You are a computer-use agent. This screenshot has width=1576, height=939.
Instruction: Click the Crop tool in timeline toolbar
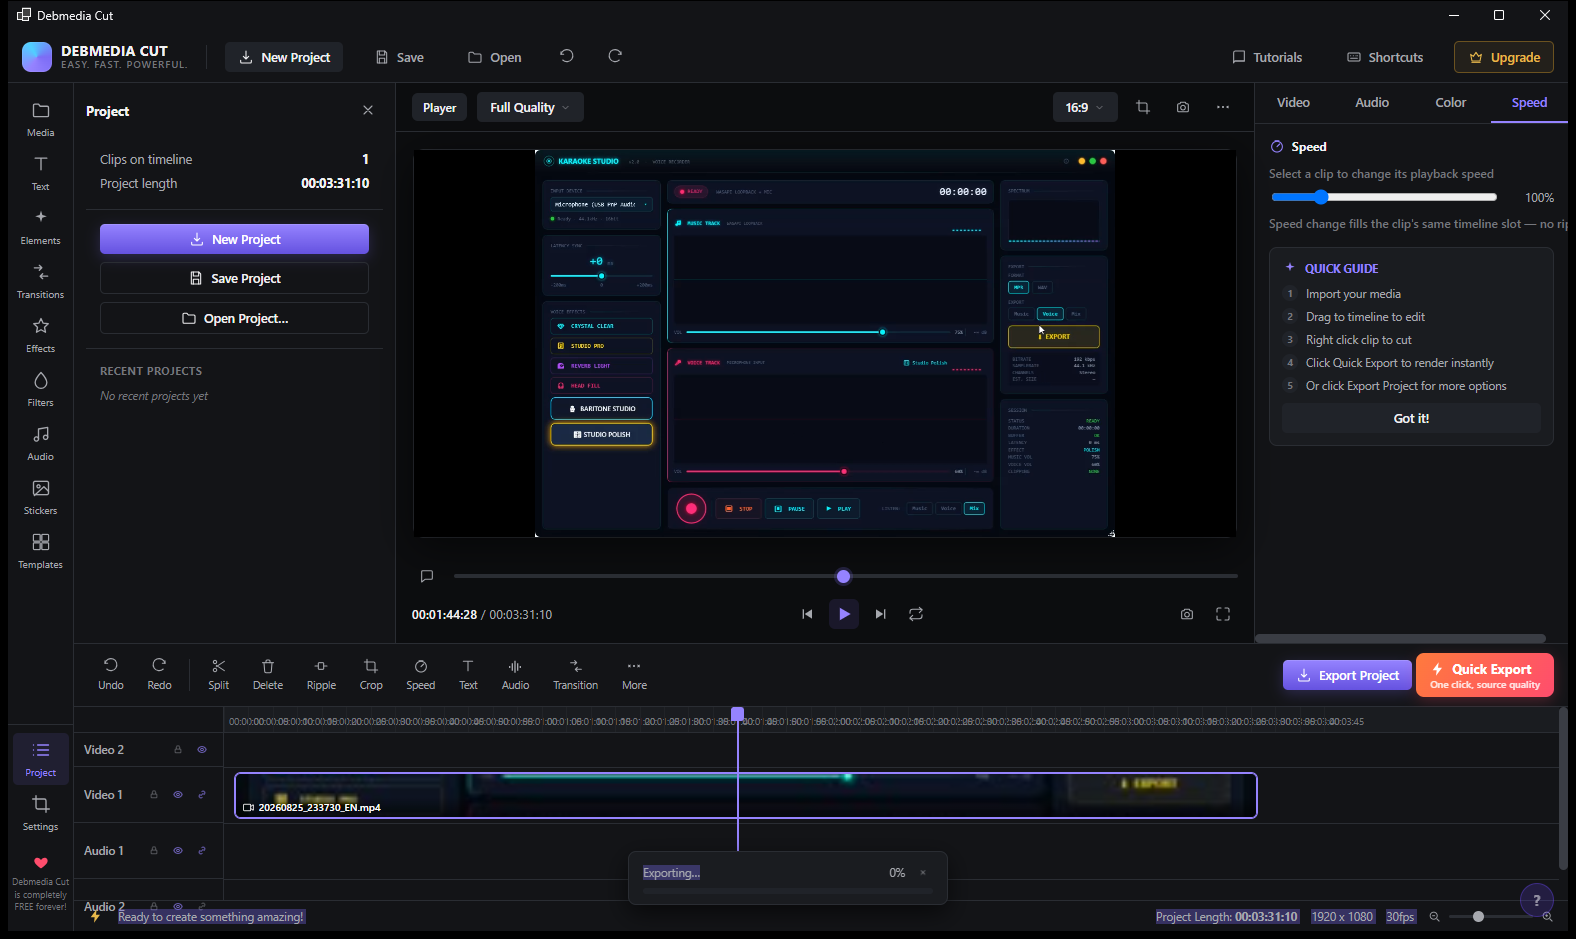click(x=371, y=674)
